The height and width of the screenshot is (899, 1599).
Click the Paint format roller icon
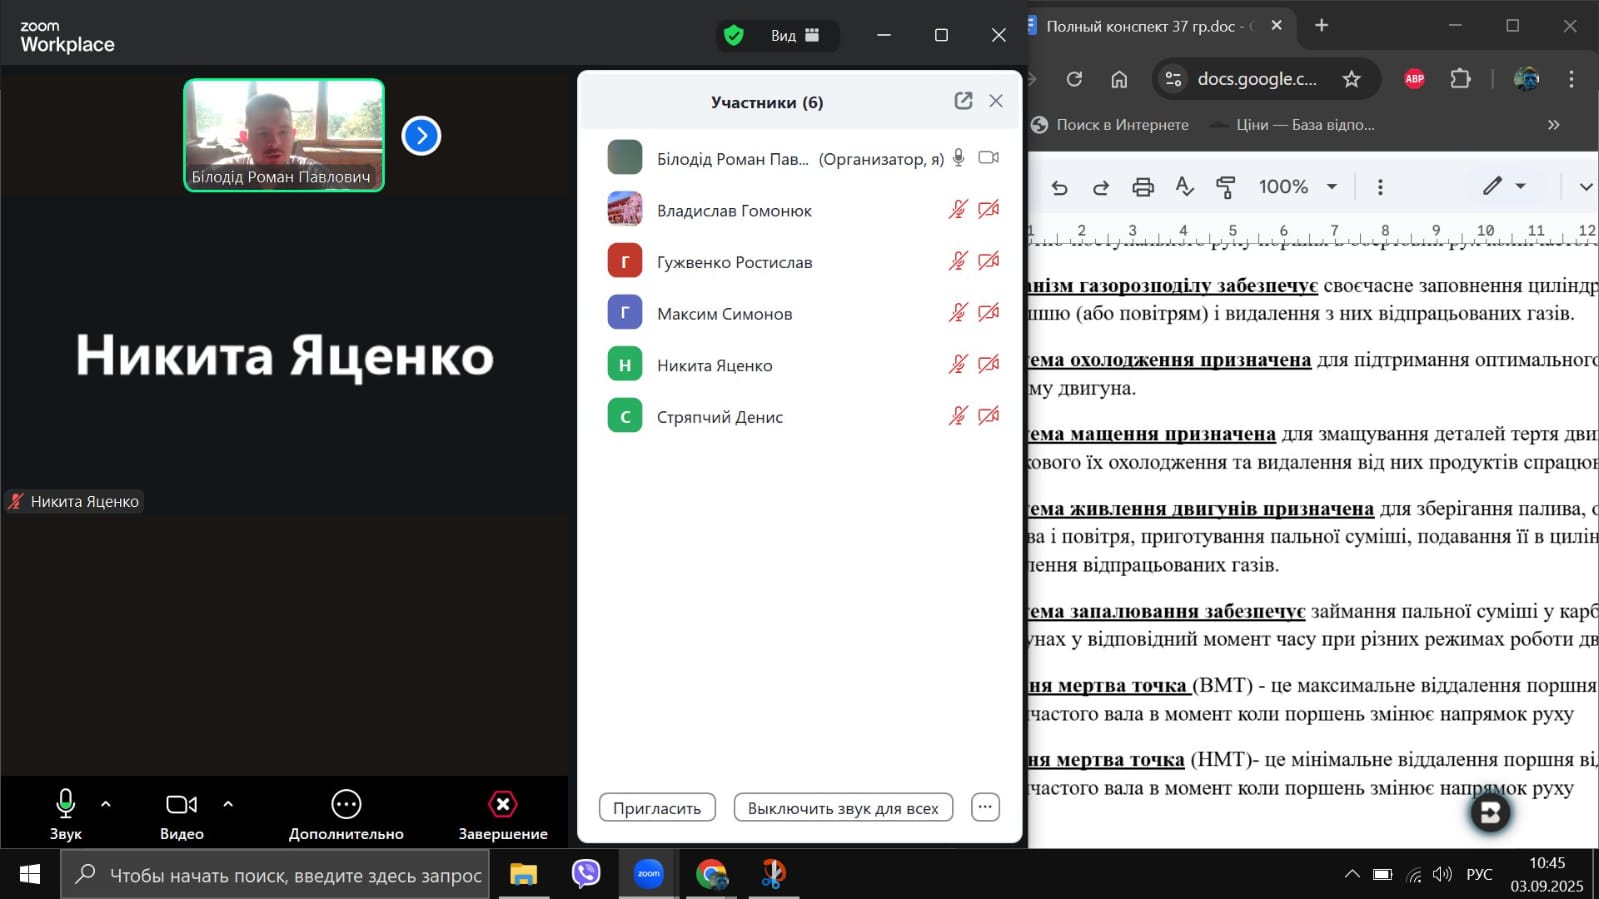[x=1225, y=187]
